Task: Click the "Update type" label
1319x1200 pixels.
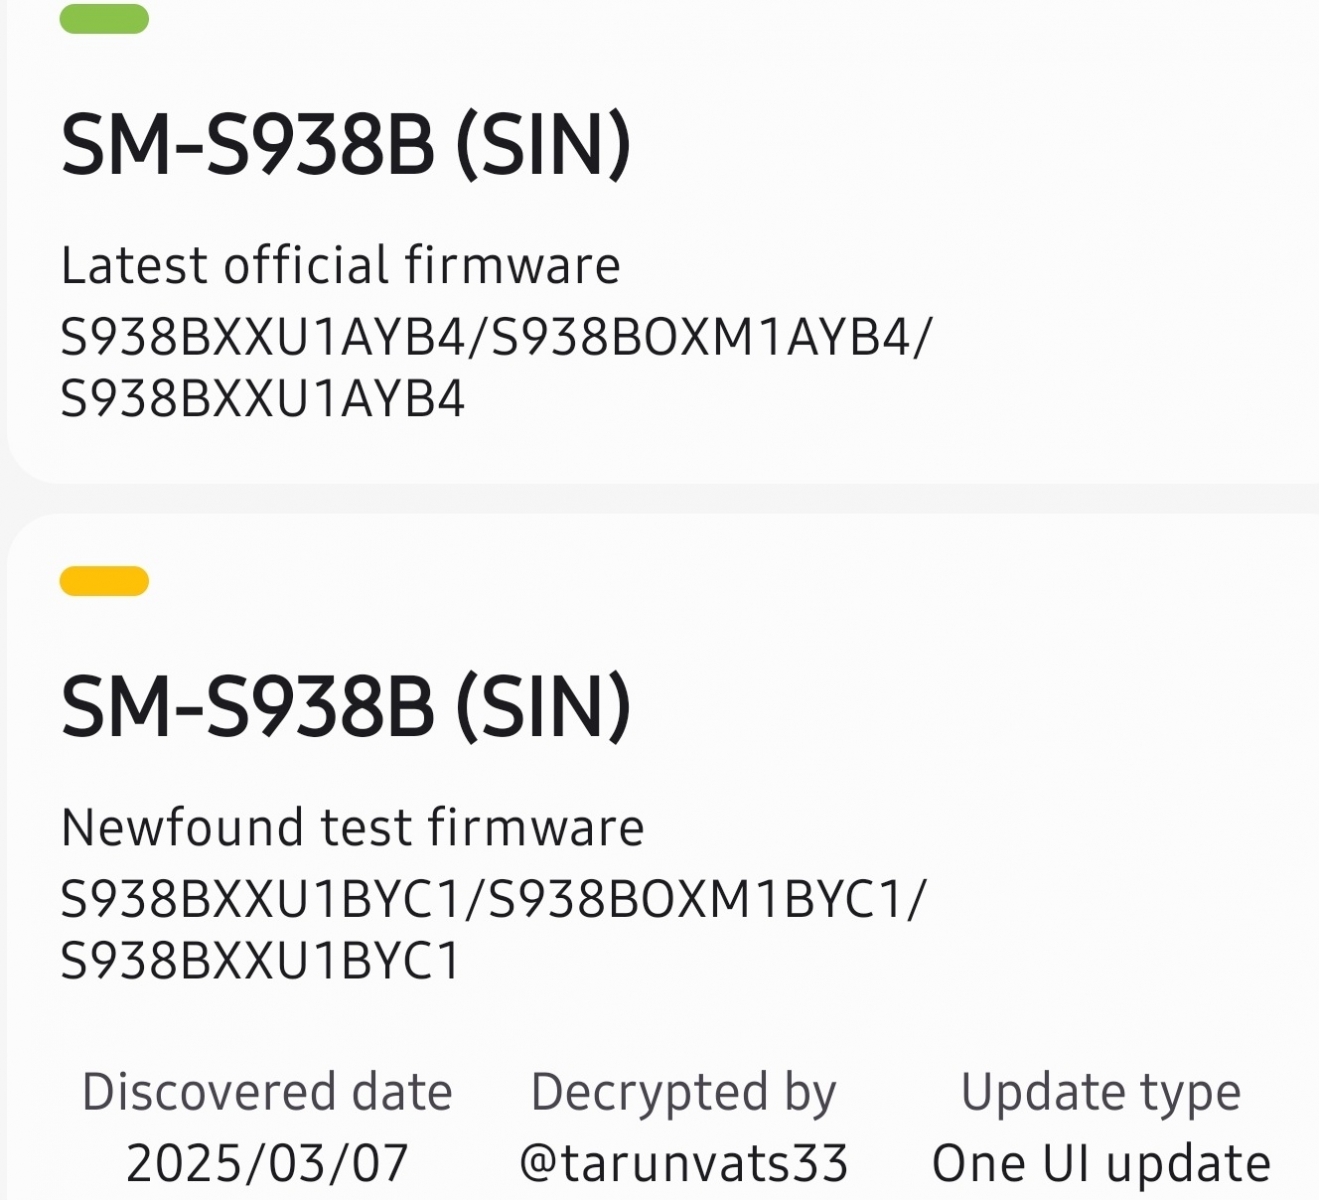Action: pos(1100,1092)
